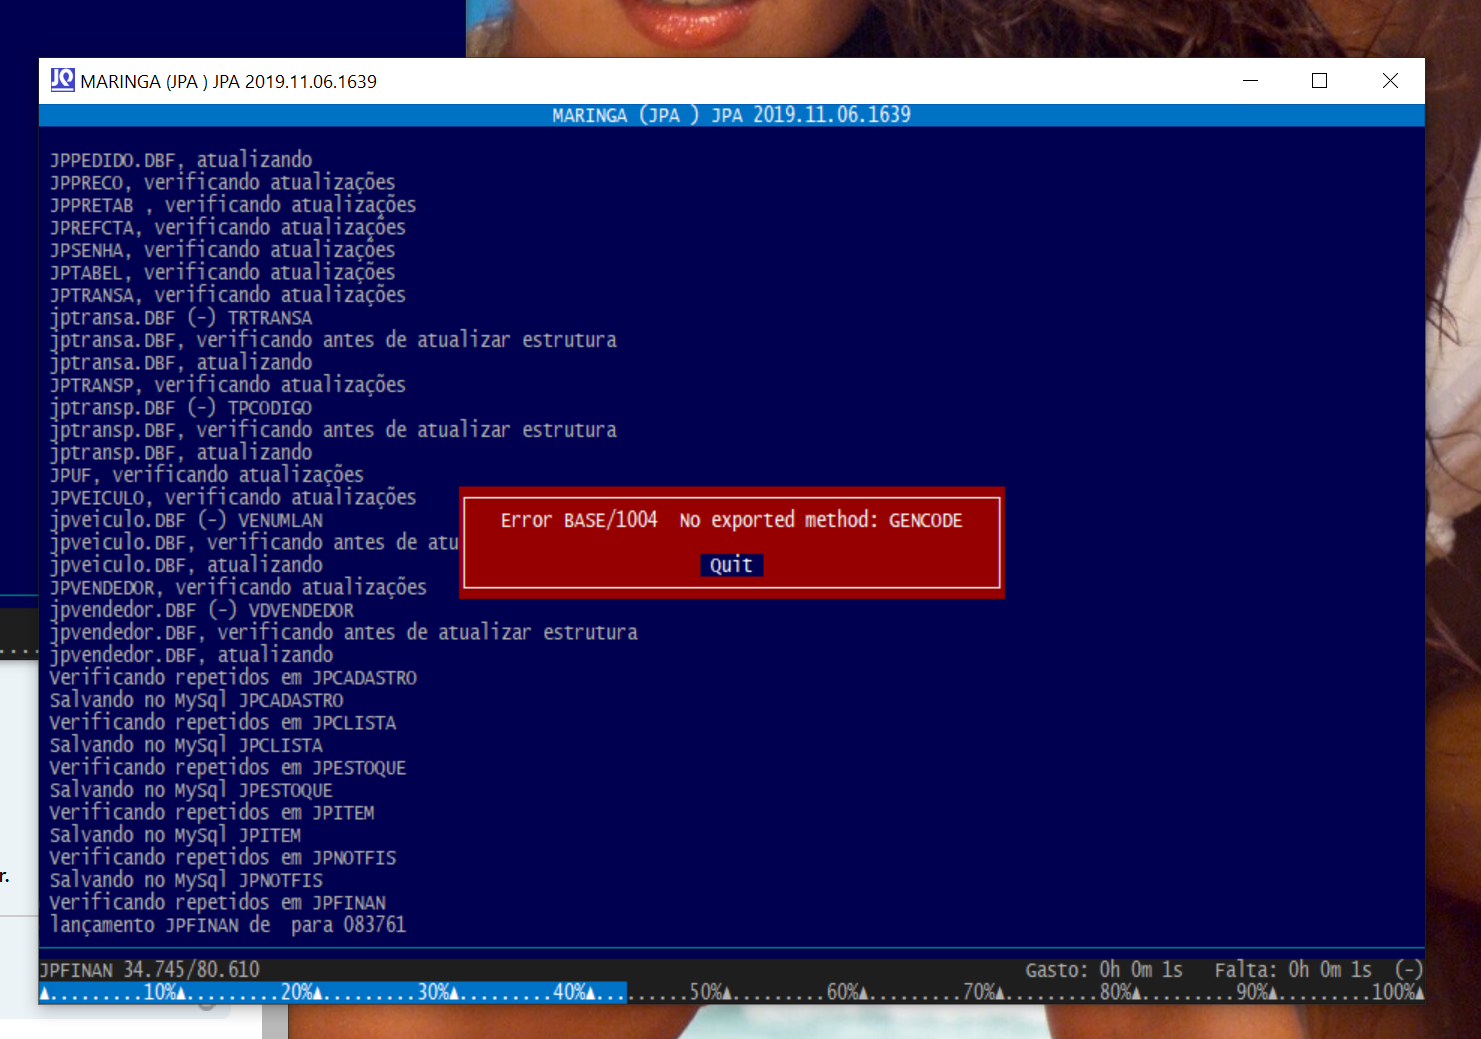Click "jptransp.DBF, verificando antes de atualizar estrutura"
1481x1039 pixels.
tap(333, 430)
